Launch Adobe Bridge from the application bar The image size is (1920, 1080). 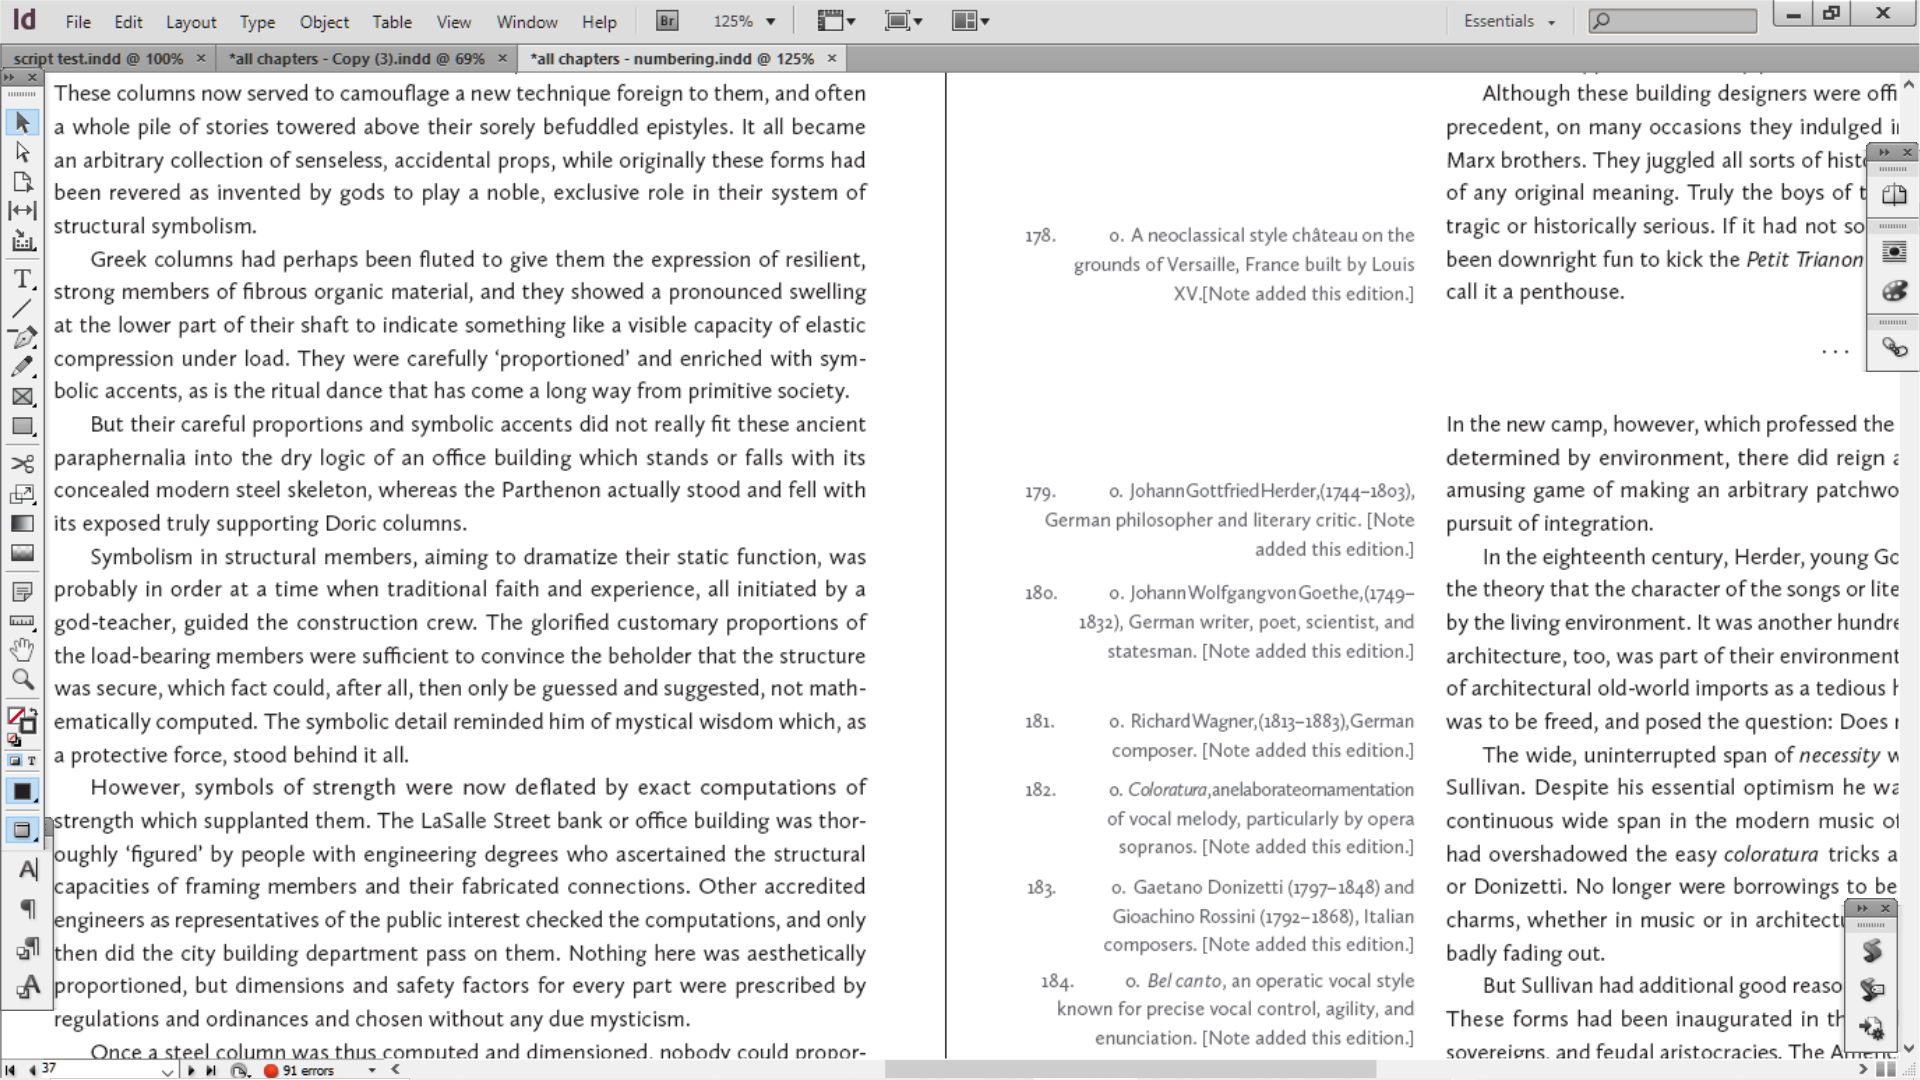point(665,20)
